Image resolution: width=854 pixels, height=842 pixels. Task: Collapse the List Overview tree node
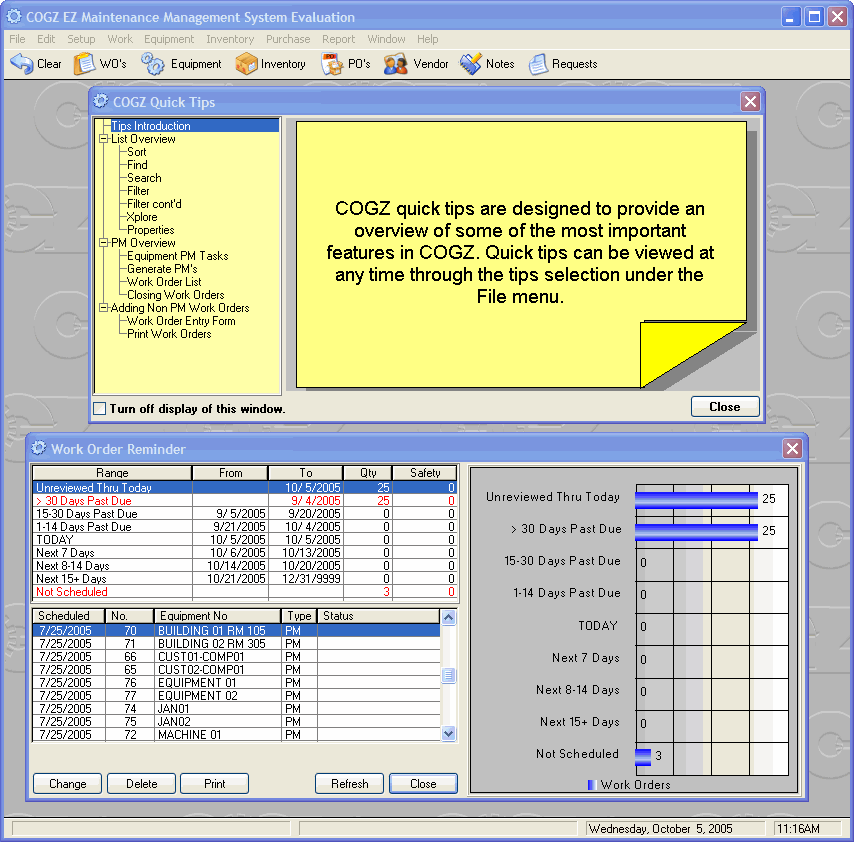pyautogui.click(x=103, y=139)
